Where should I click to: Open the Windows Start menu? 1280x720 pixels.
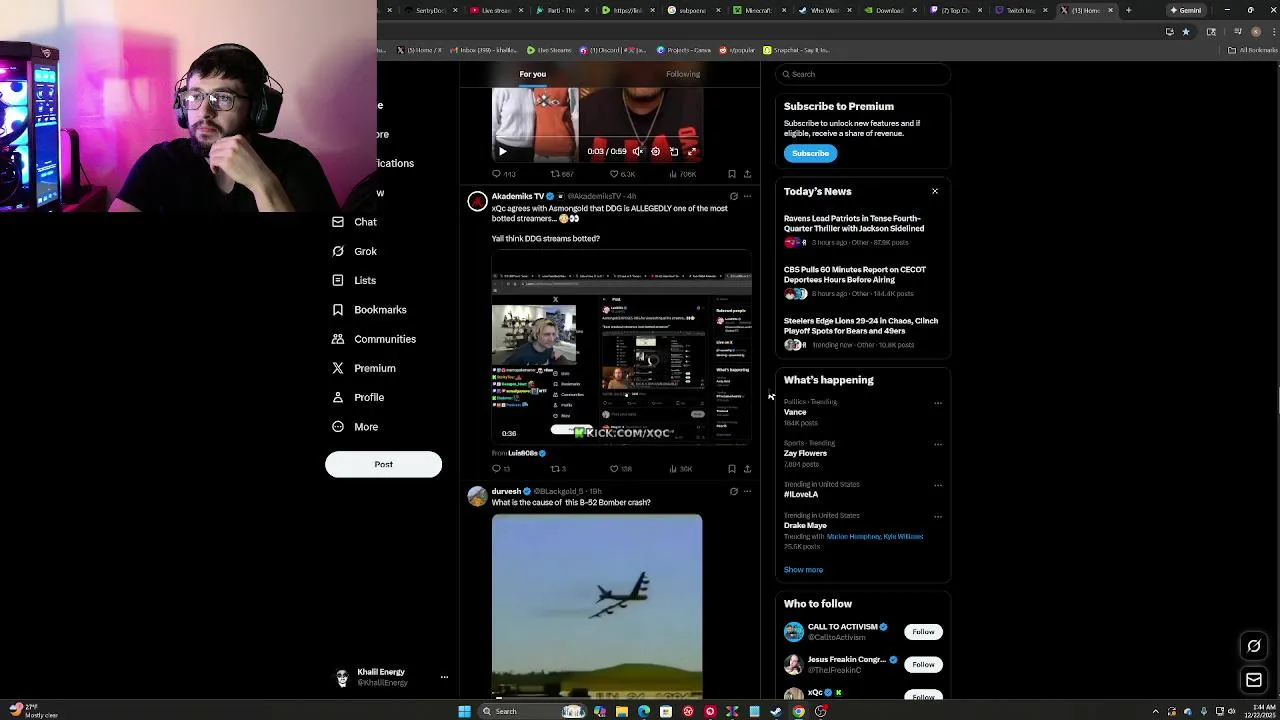(x=464, y=711)
